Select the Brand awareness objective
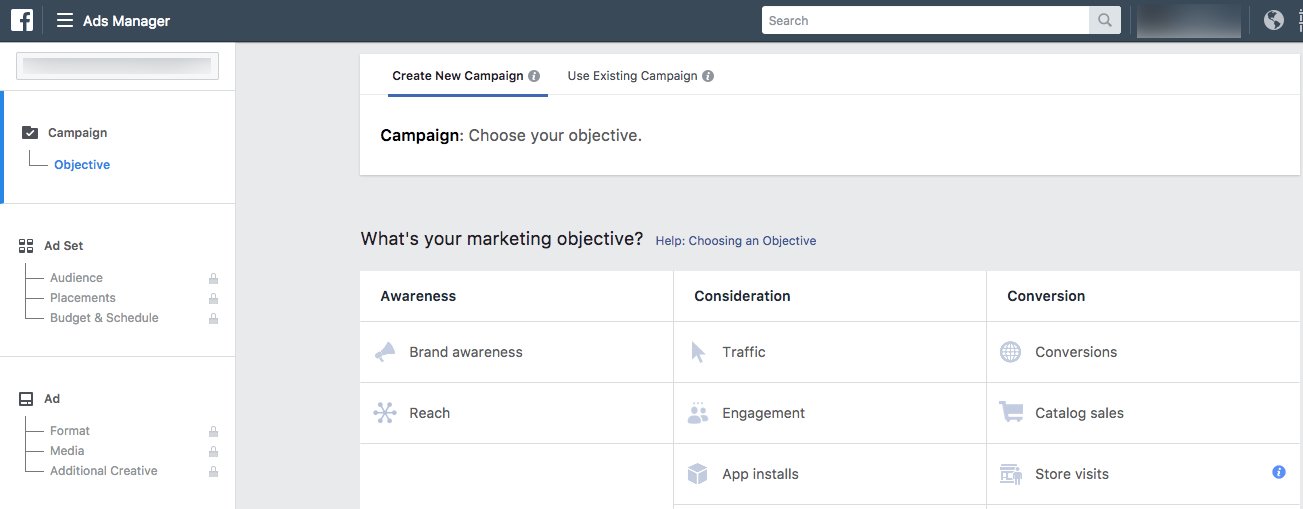This screenshot has width=1303, height=509. pos(517,352)
